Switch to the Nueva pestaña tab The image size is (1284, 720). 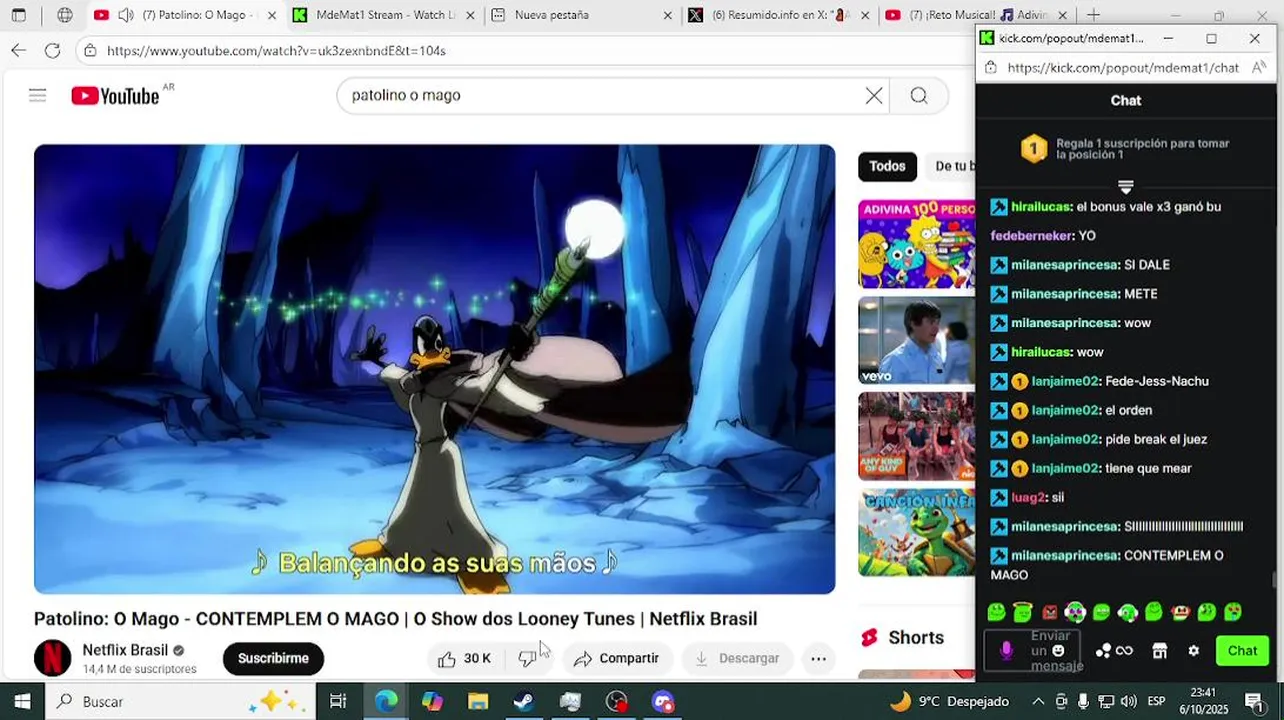pos(582,15)
